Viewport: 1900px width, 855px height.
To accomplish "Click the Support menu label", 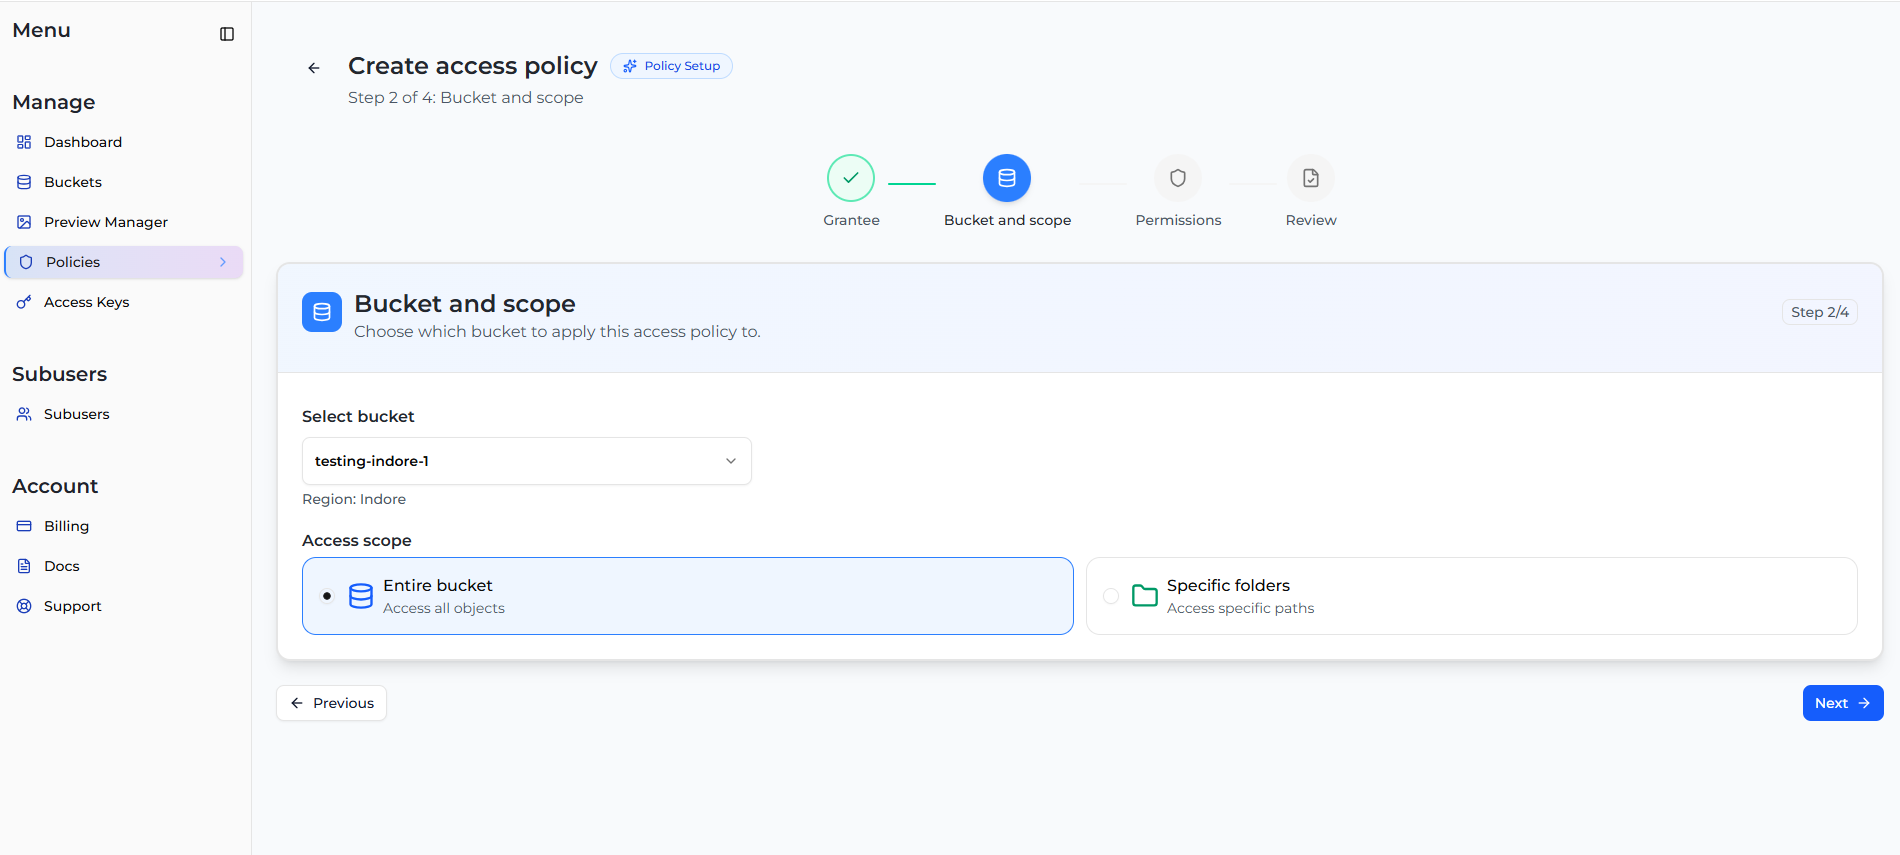I will pyautogui.click(x=73, y=606).
